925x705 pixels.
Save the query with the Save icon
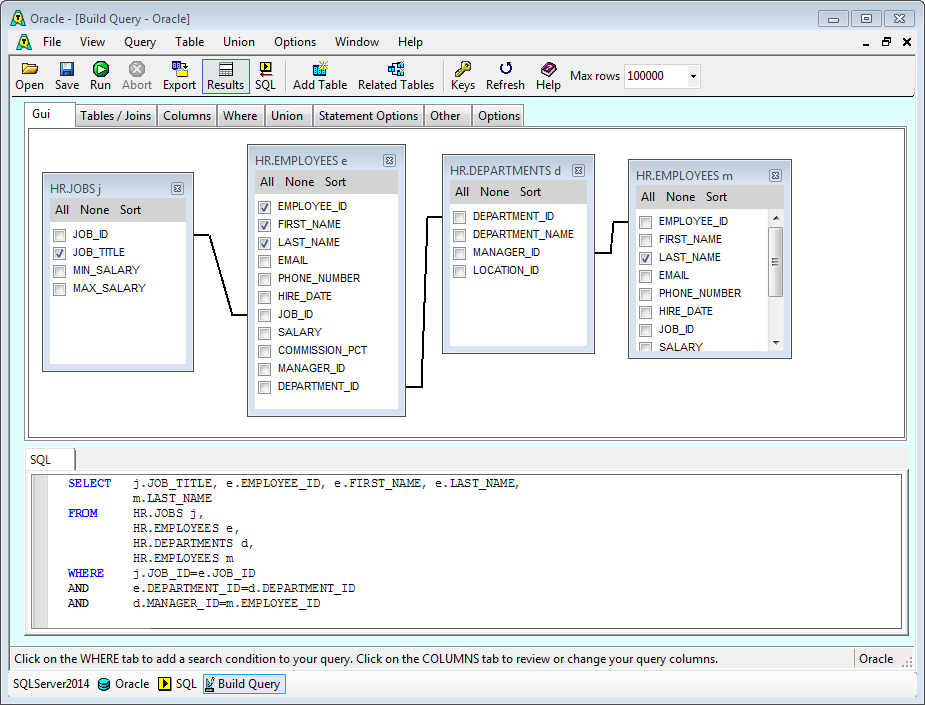pyautogui.click(x=67, y=76)
